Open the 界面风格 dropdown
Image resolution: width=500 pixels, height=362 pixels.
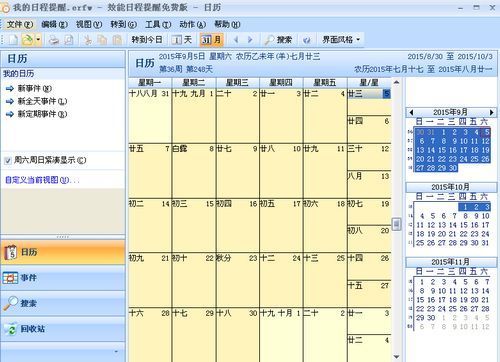point(341,40)
